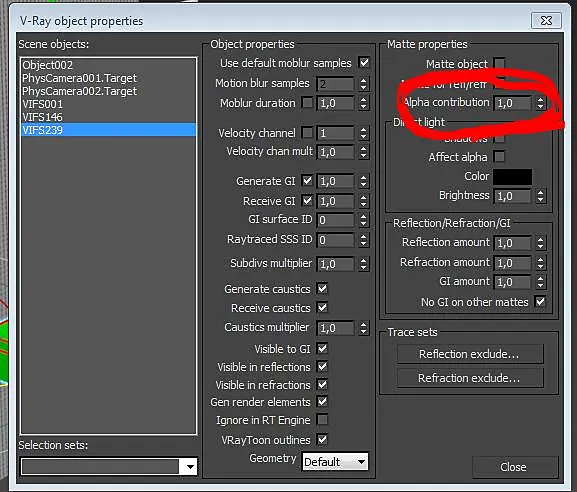Click the Subdivs multiplier field
577x492 pixels.
click(x=335, y=264)
